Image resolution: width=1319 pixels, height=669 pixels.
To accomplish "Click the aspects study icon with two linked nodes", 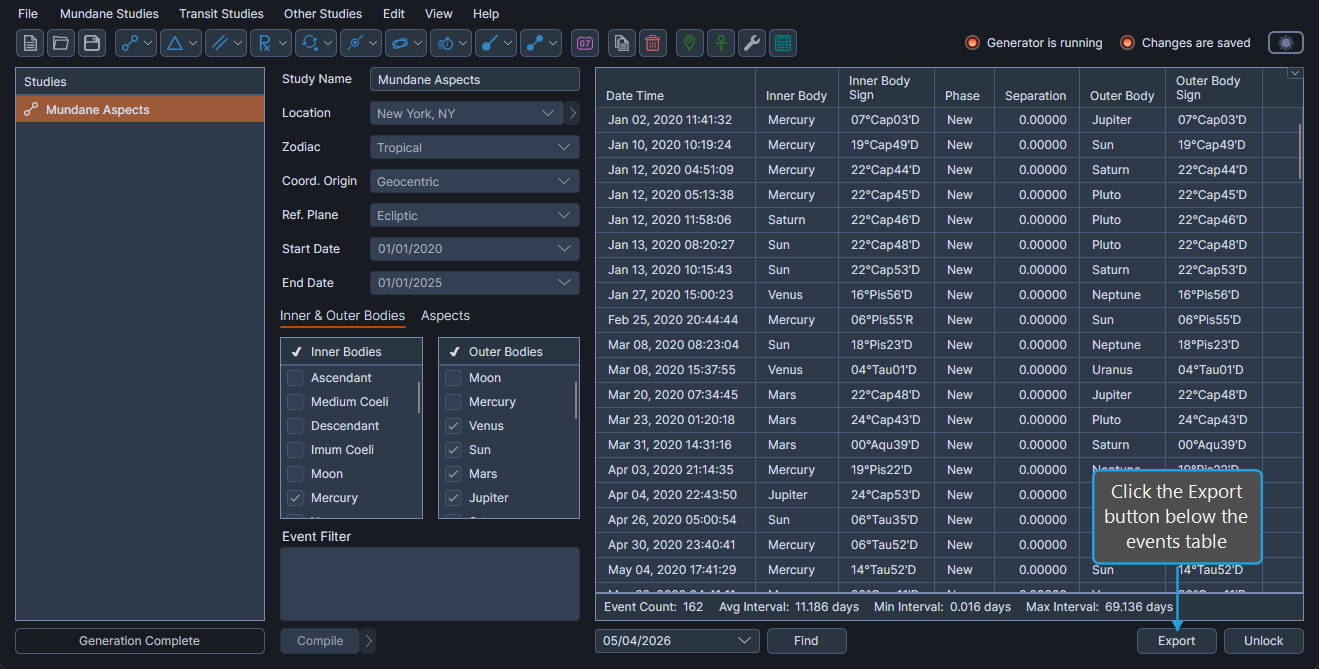I will tap(129, 43).
